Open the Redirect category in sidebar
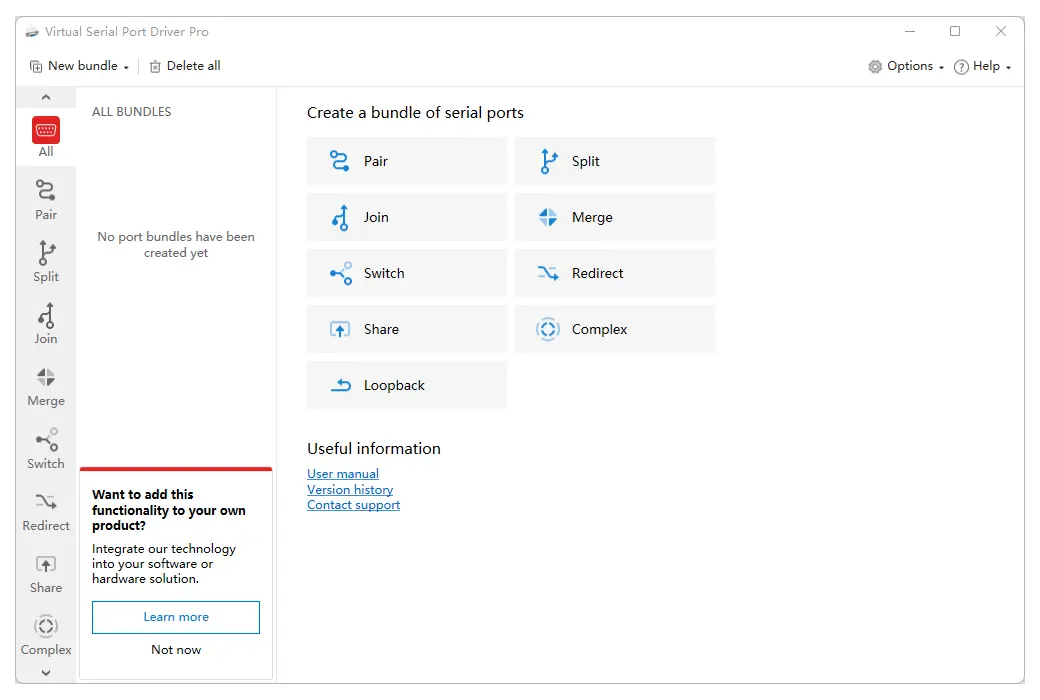The image size is (1040, 700). (46, 511)
